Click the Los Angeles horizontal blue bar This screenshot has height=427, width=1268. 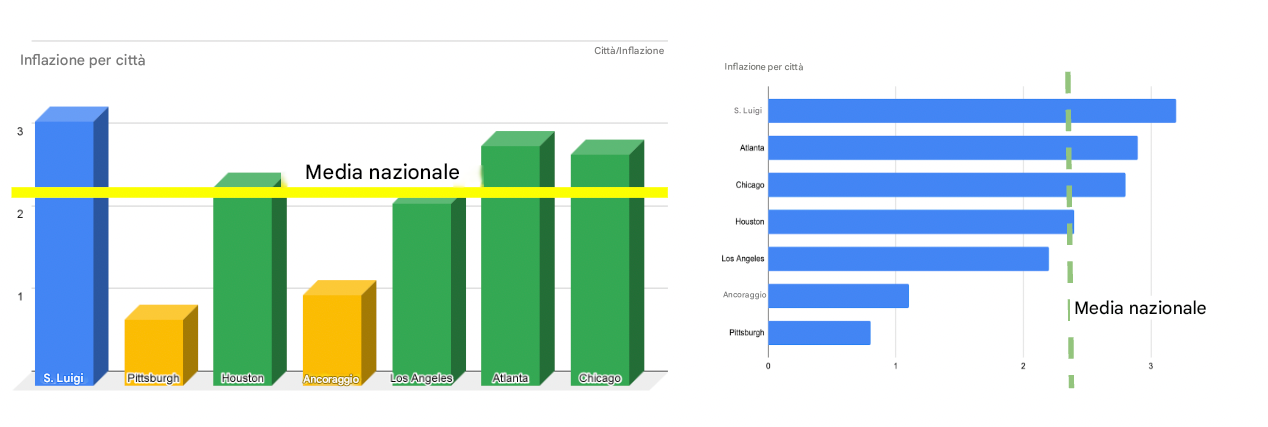point(907,259)
